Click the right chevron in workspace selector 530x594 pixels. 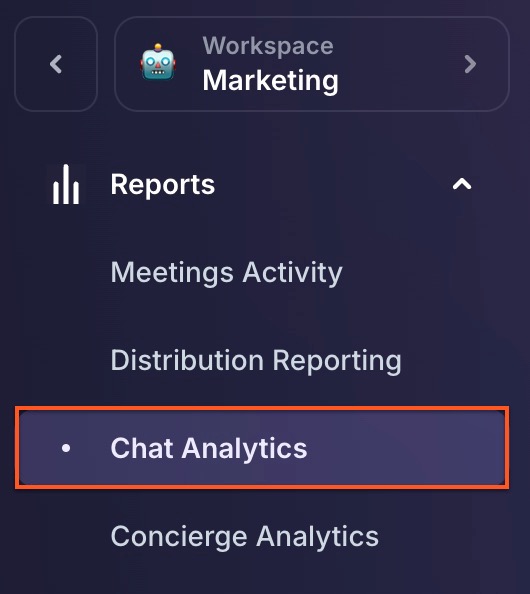click(470, 64)
